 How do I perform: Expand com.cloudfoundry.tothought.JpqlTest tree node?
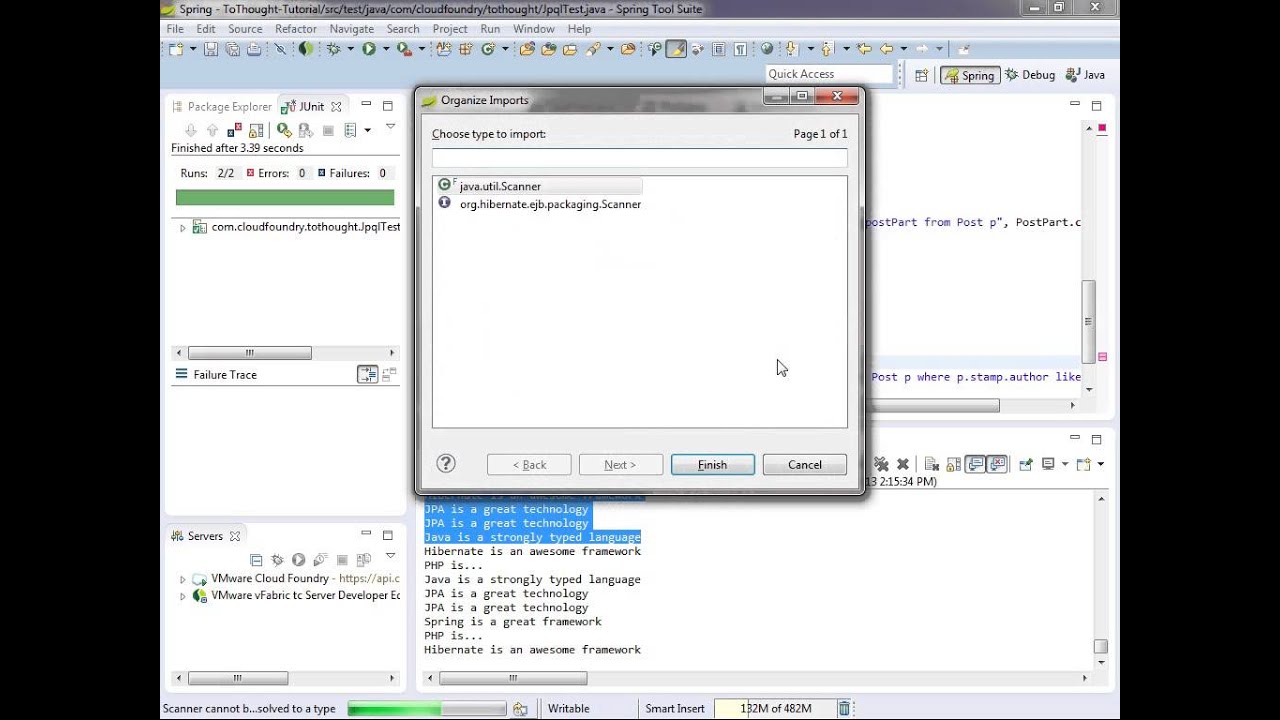pos(183,228)
